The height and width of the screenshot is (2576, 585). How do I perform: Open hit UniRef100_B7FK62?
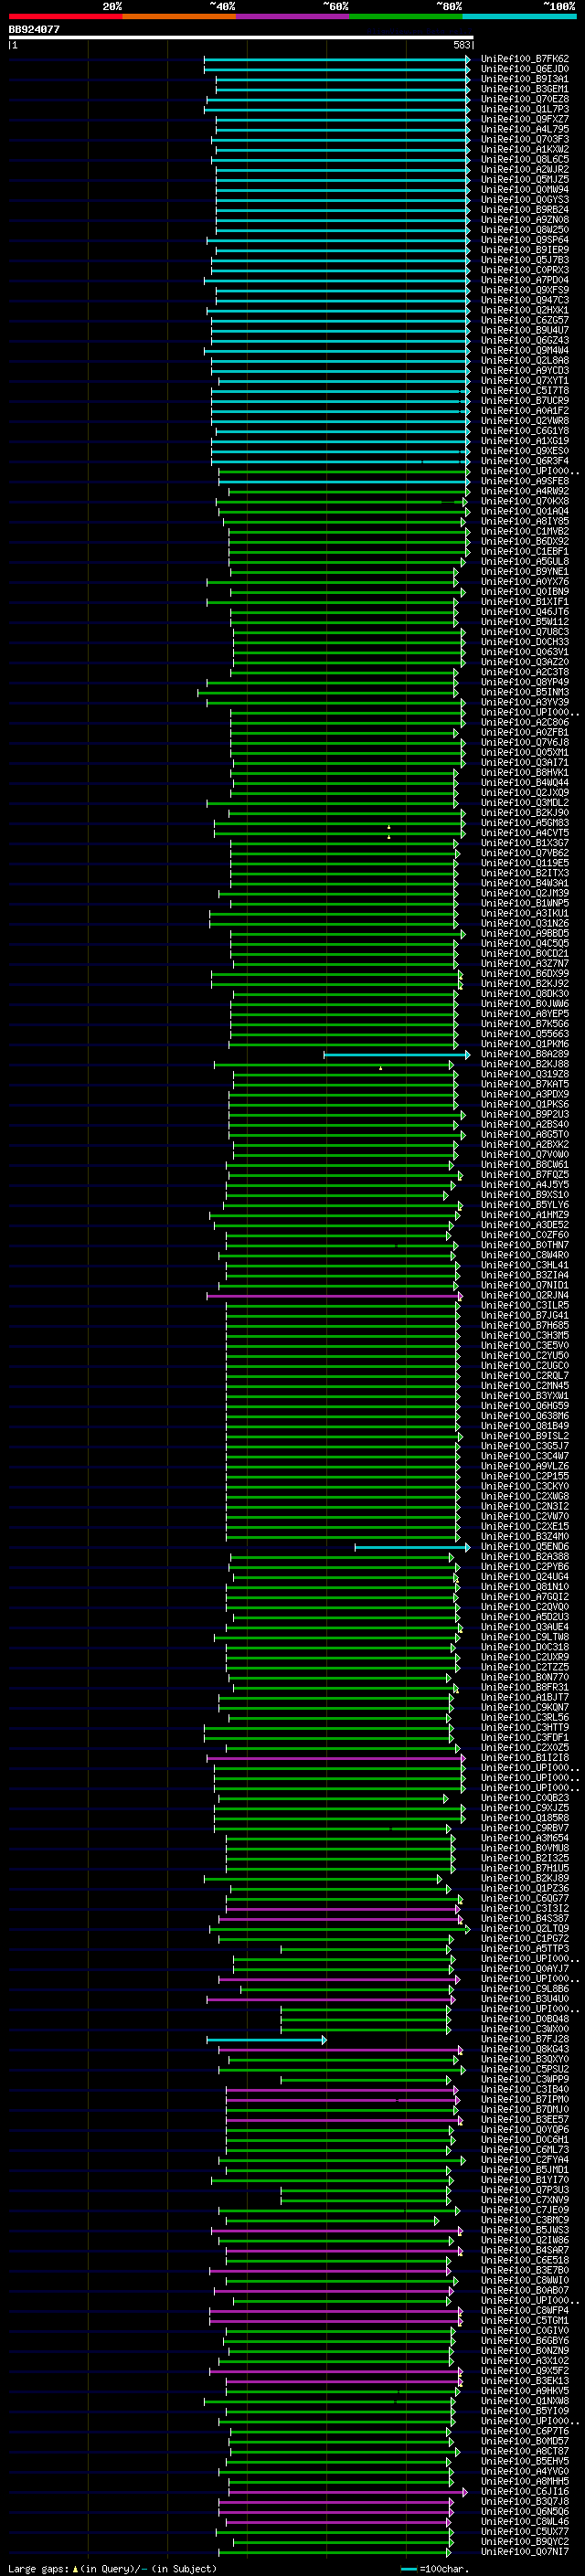coord(525,59)
